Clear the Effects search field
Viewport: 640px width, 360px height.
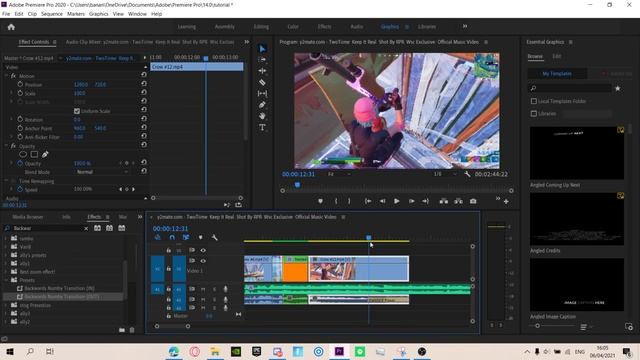pyautogui.click(x=86, y=229)
